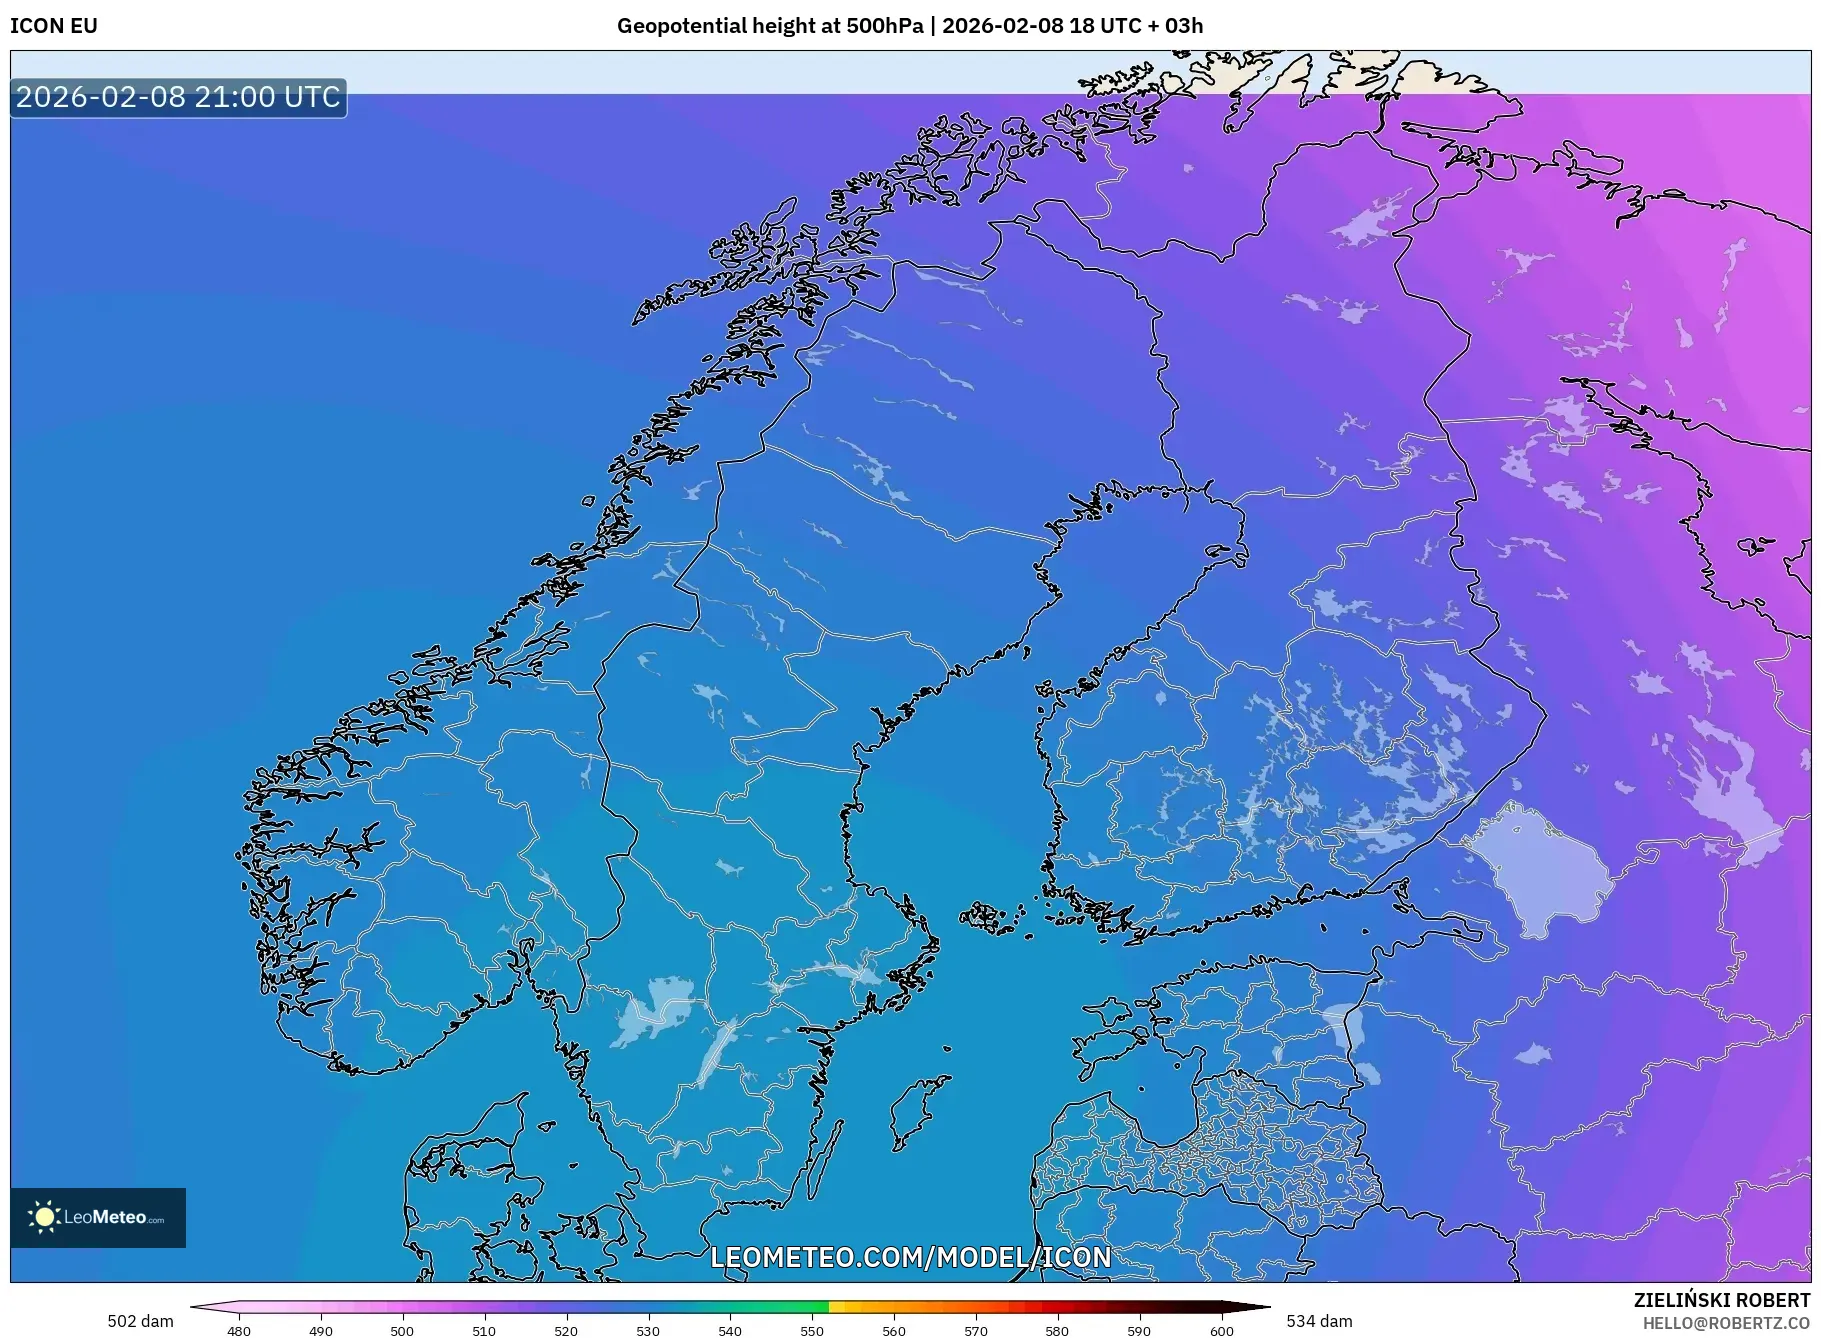Click the ".com" suffix beside the LeoMeteo wordmark

coord(155,1222)
